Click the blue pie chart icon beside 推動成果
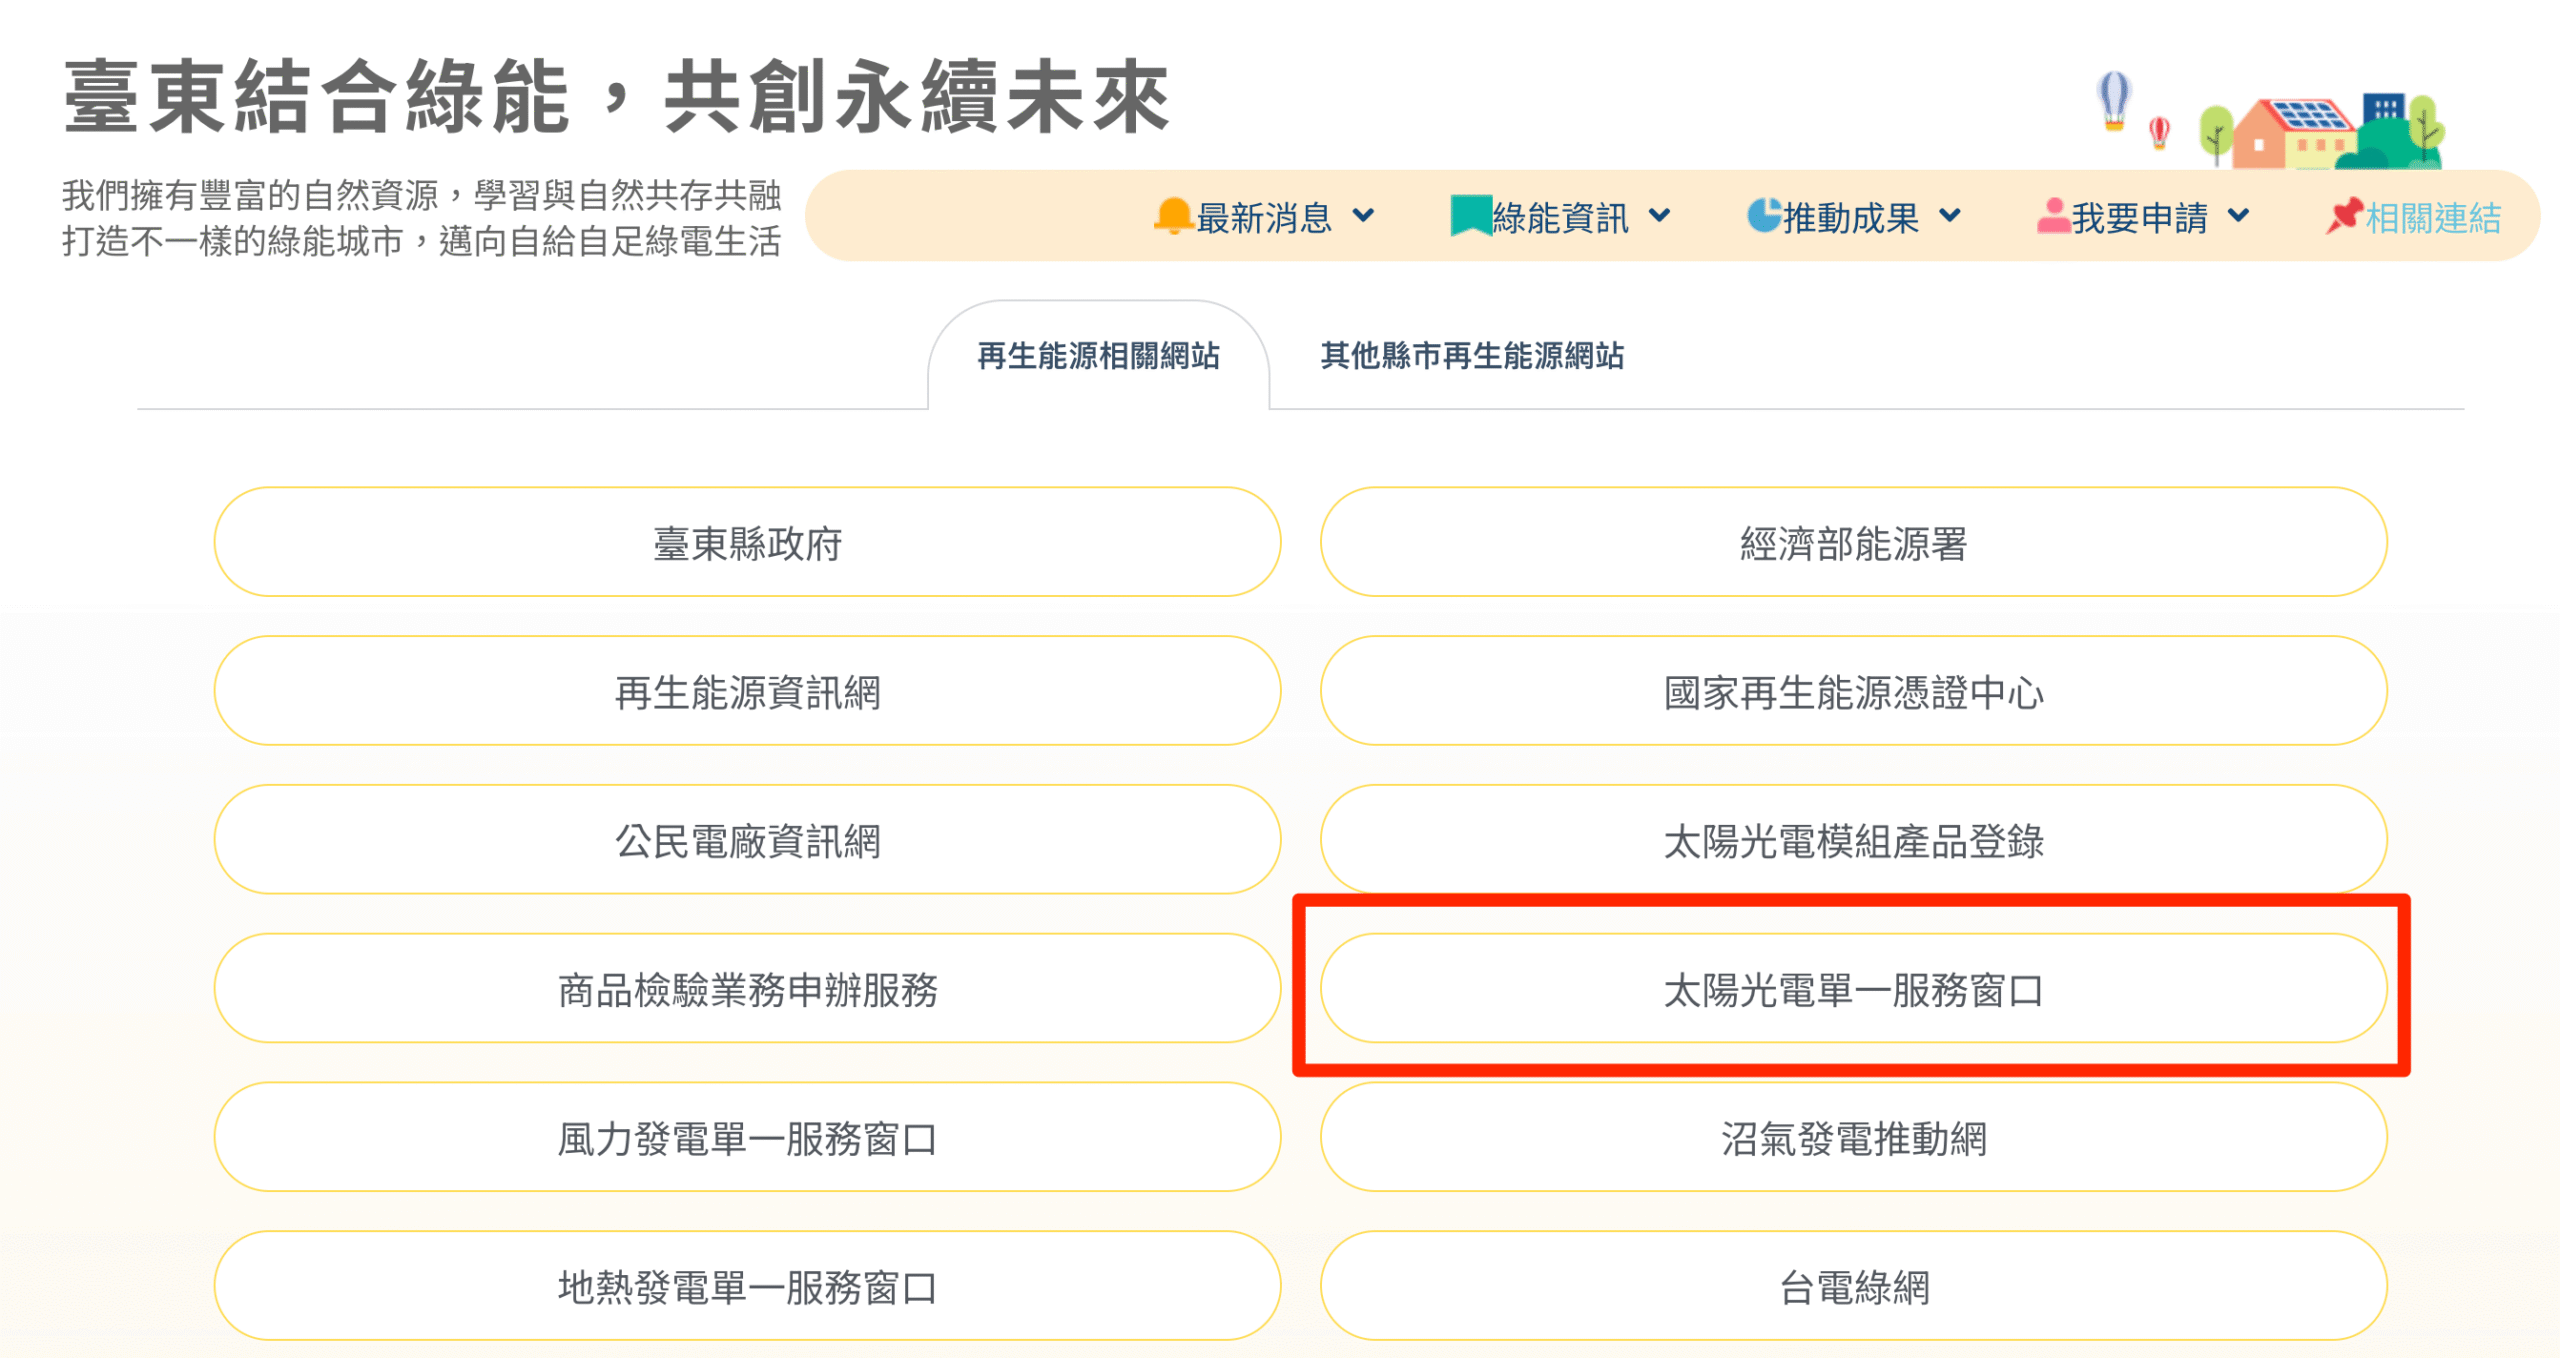Image resolution: width=2560 pixels, height=1358 pixels. (1764, 215)
